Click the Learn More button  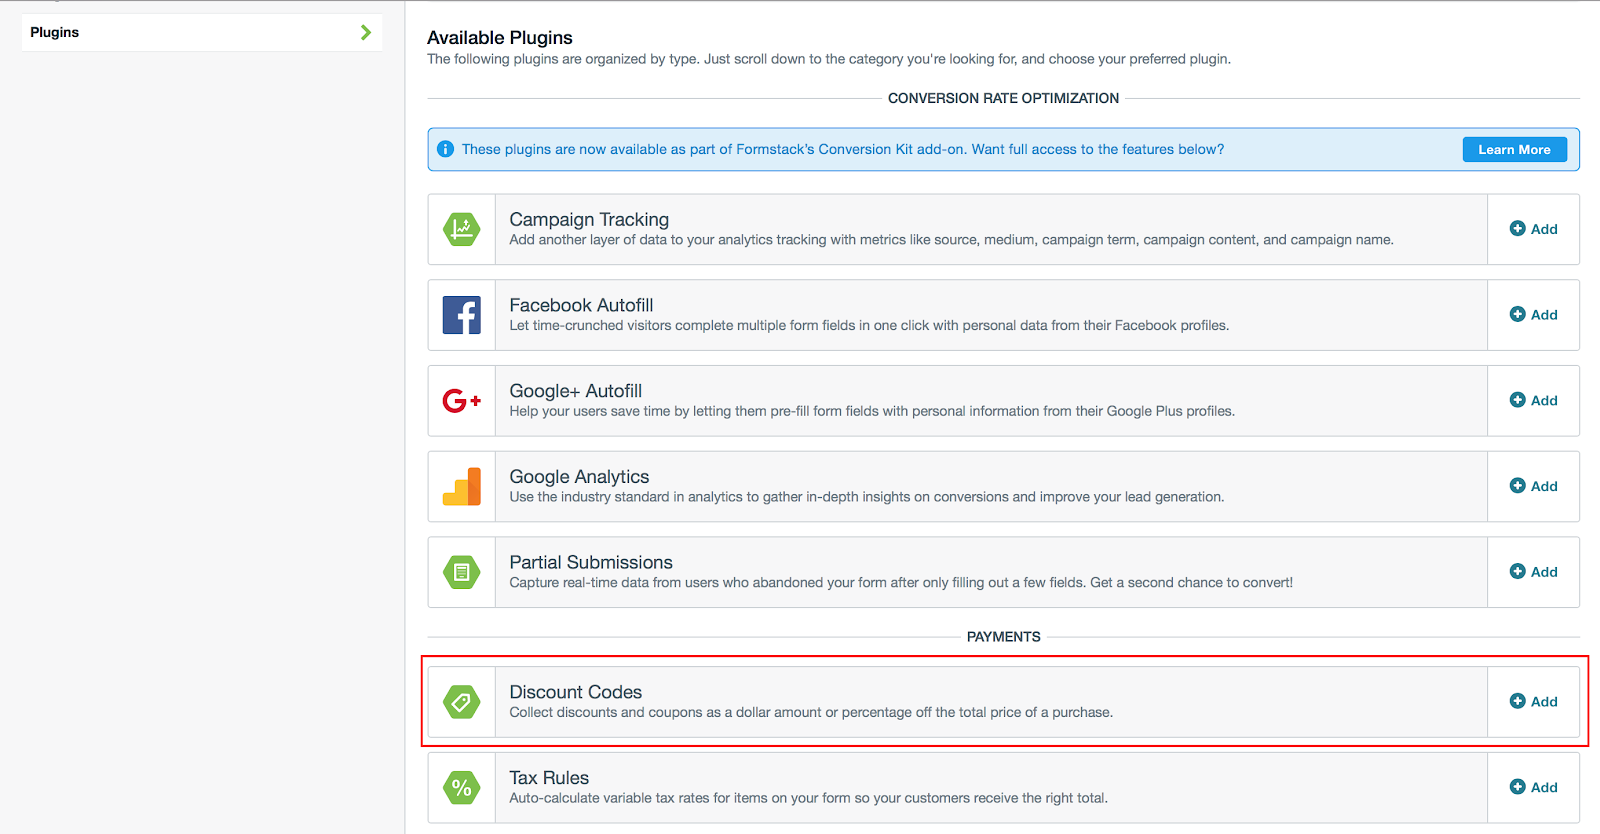1514,148
